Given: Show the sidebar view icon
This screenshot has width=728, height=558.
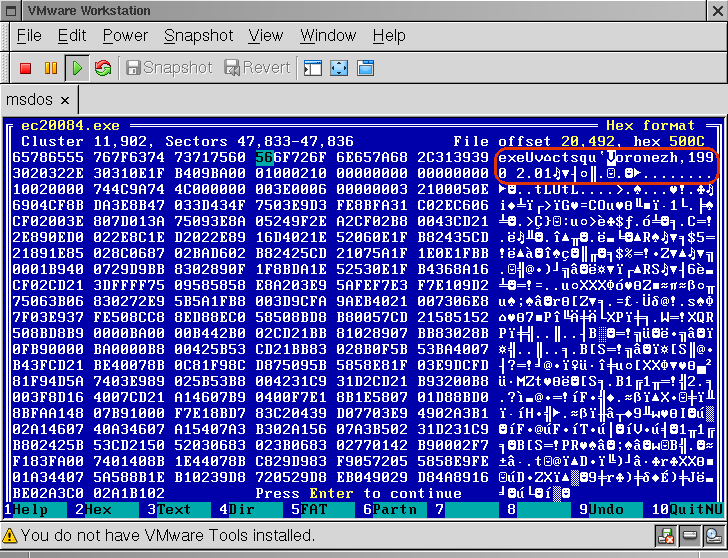Looking at the screenshot, I should click(312, 68).
